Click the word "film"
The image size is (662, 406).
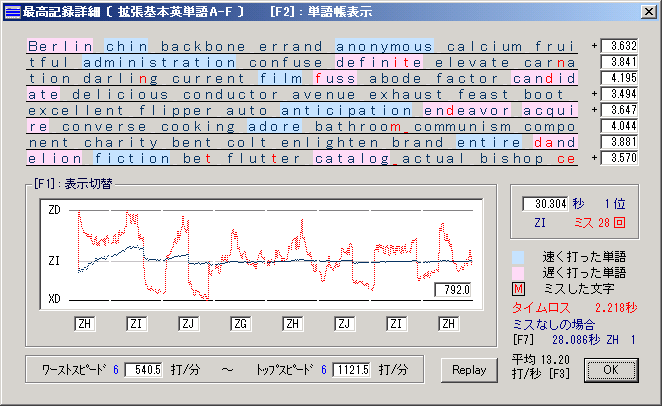[280, 78]
